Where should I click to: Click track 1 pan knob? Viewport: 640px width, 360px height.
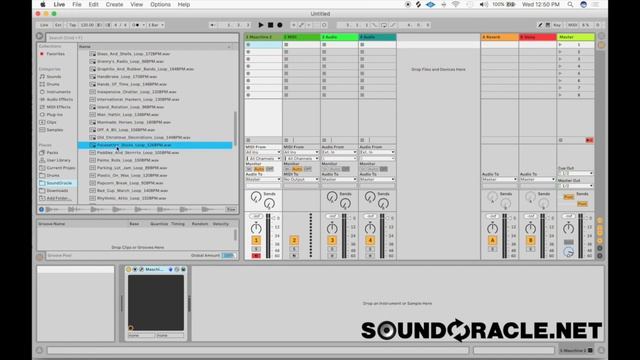pos(256,228)
